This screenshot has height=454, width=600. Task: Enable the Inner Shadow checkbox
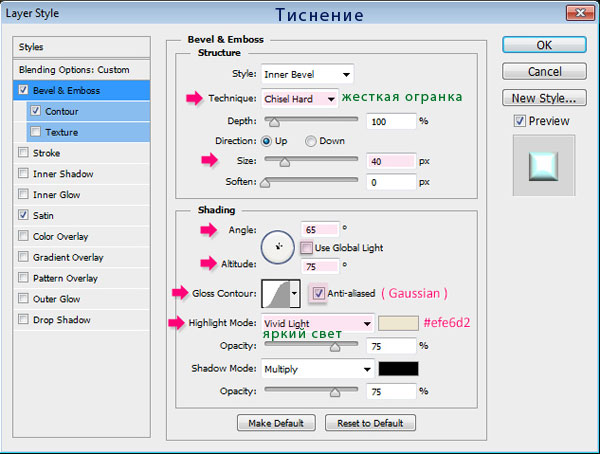23,173
